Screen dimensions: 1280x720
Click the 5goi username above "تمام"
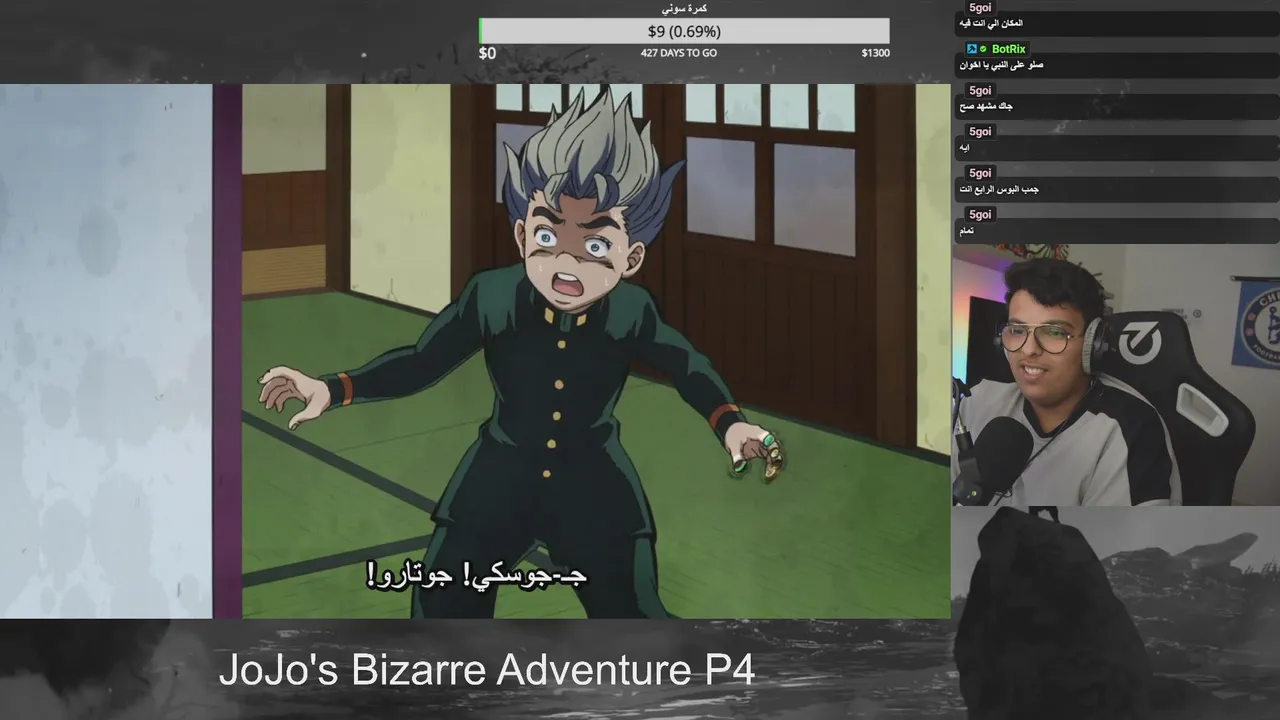980,215
